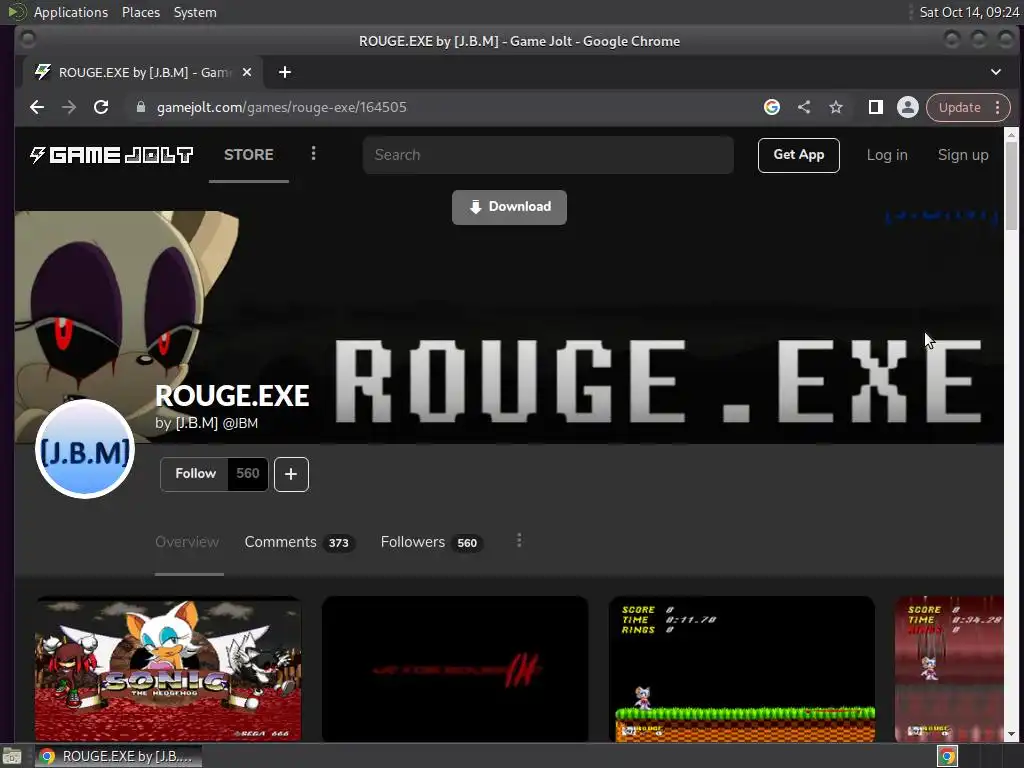Viewport: 1024px width, 768px height.
Task: Click scrollbar down arrow
Action: pos(1011,734)
